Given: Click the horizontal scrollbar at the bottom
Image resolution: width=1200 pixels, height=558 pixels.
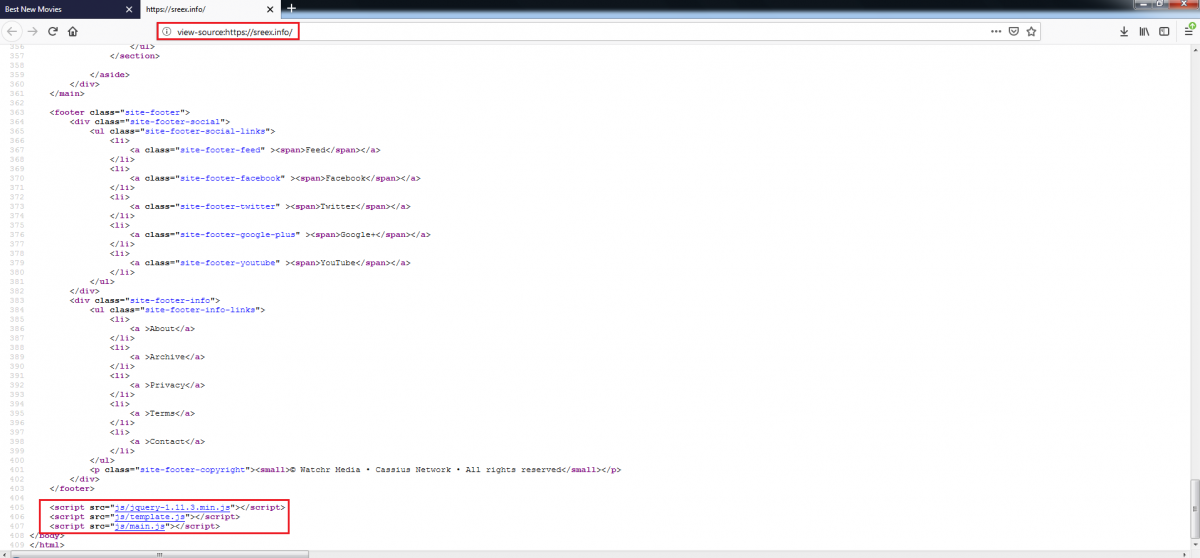Looking at the screenshot, I should [150, 553].
